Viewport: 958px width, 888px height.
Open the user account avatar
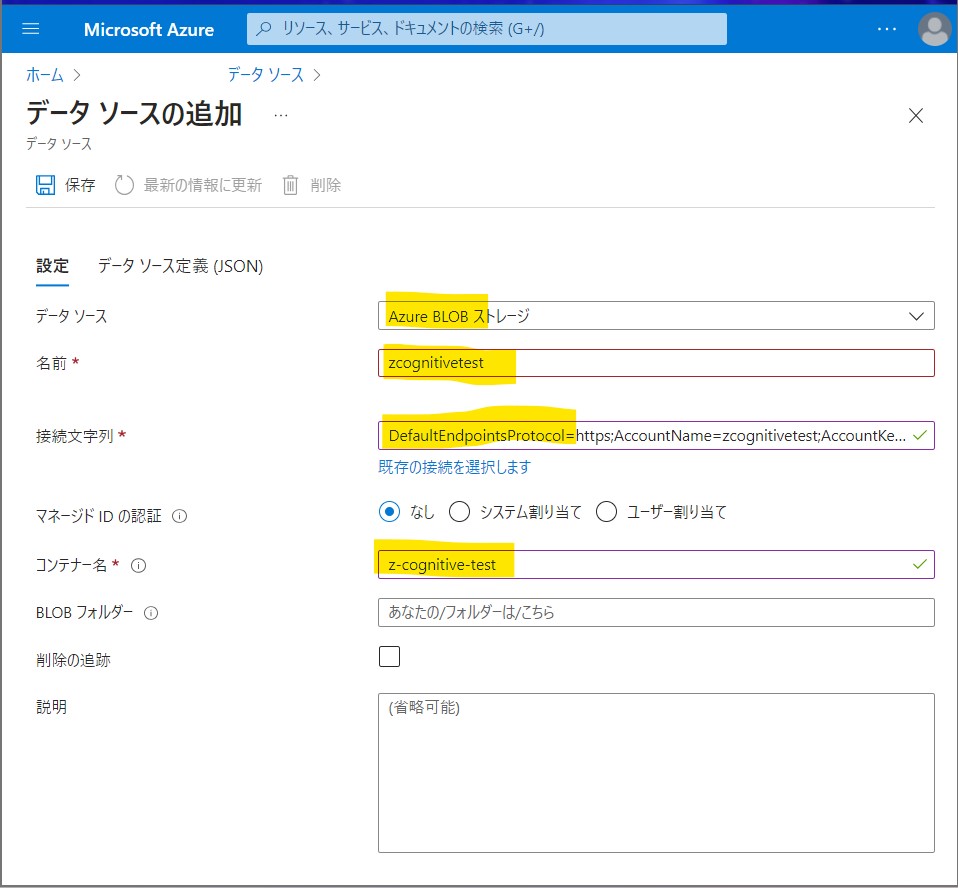pyautogui.click(x=935, y=29)
